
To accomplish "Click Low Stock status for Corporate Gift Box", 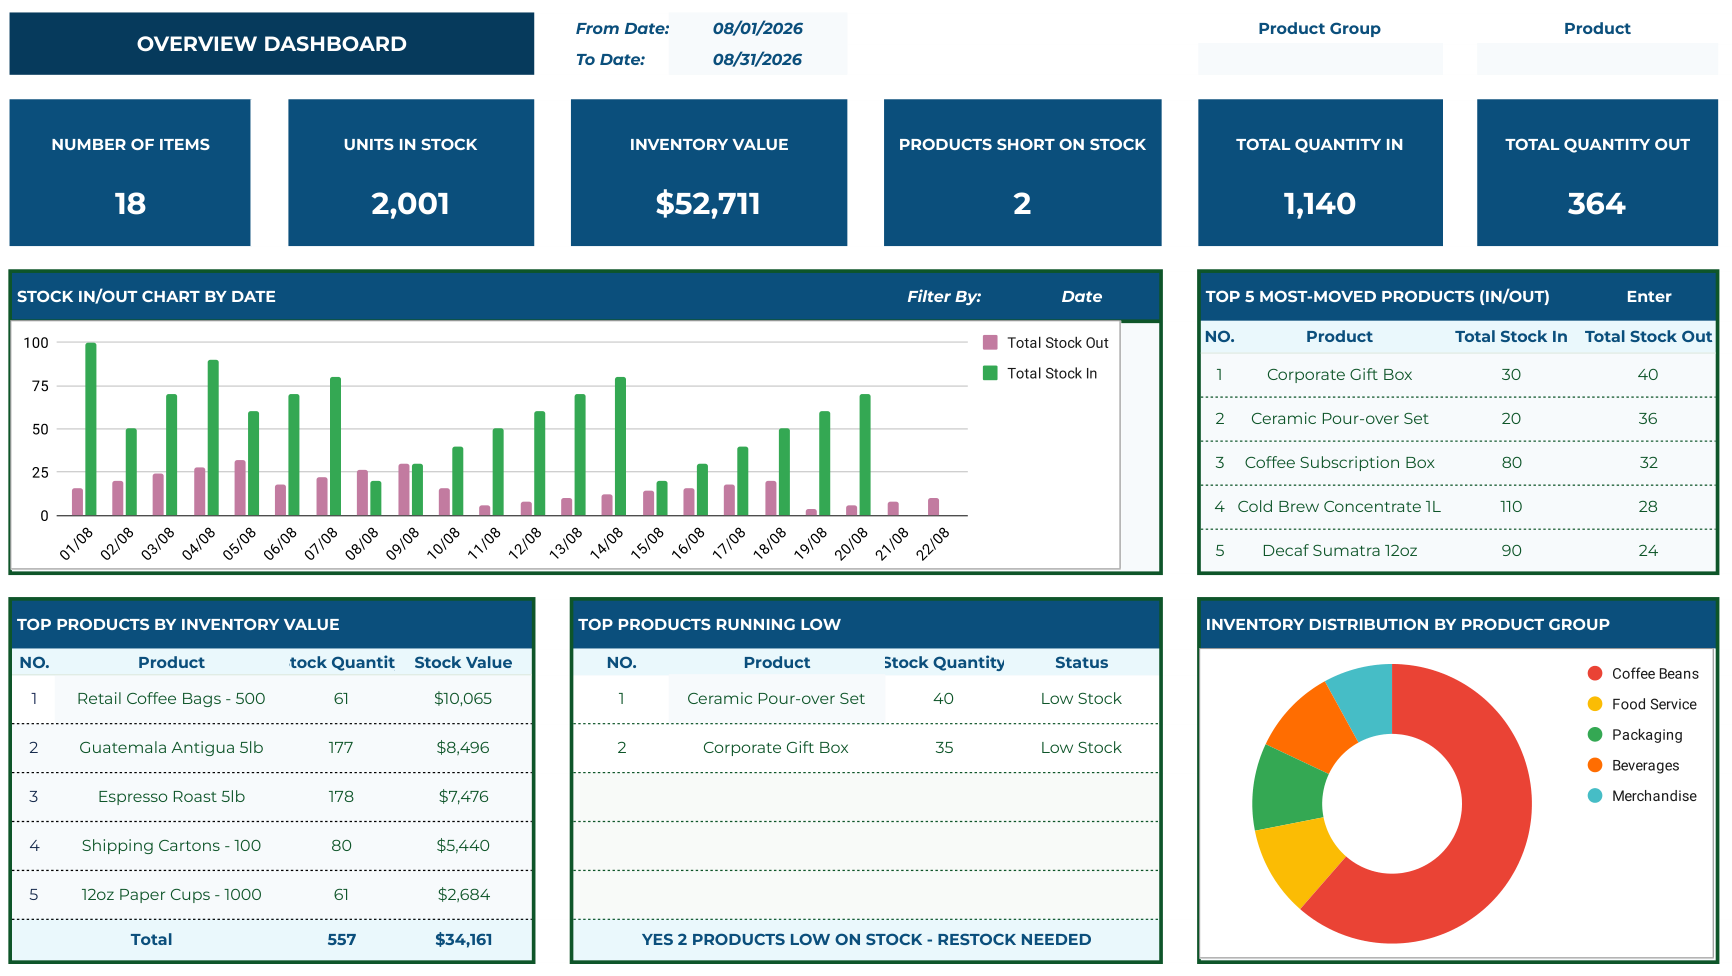I will pyautogui.click(x=1081, y=748).
